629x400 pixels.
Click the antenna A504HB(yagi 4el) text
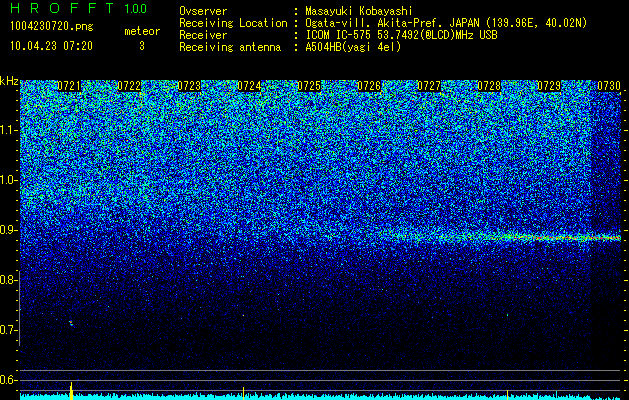click(x=353, y=47)
